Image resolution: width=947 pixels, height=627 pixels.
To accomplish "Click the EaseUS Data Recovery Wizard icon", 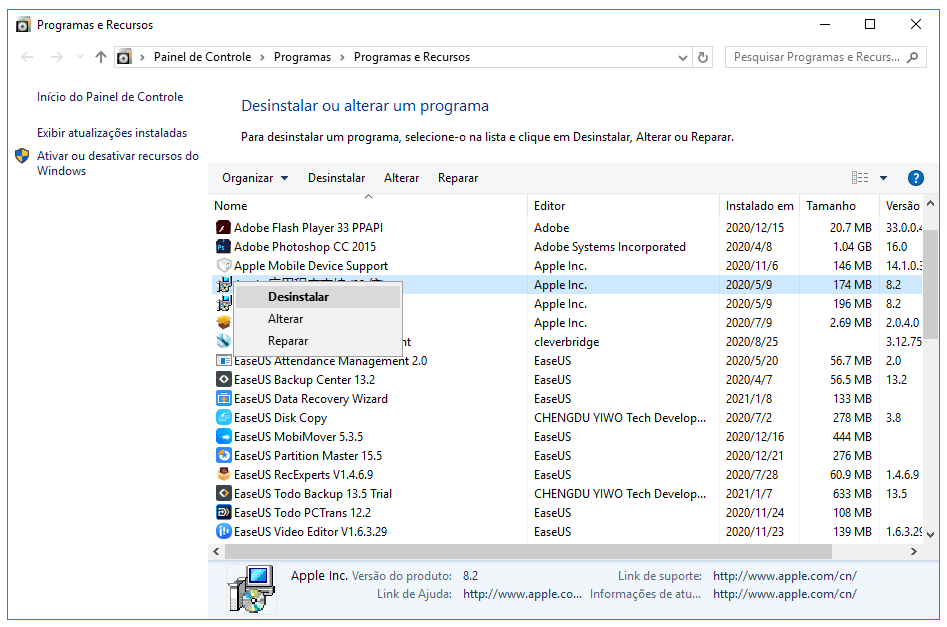I will pyautogui.click(x=224, y=399).
